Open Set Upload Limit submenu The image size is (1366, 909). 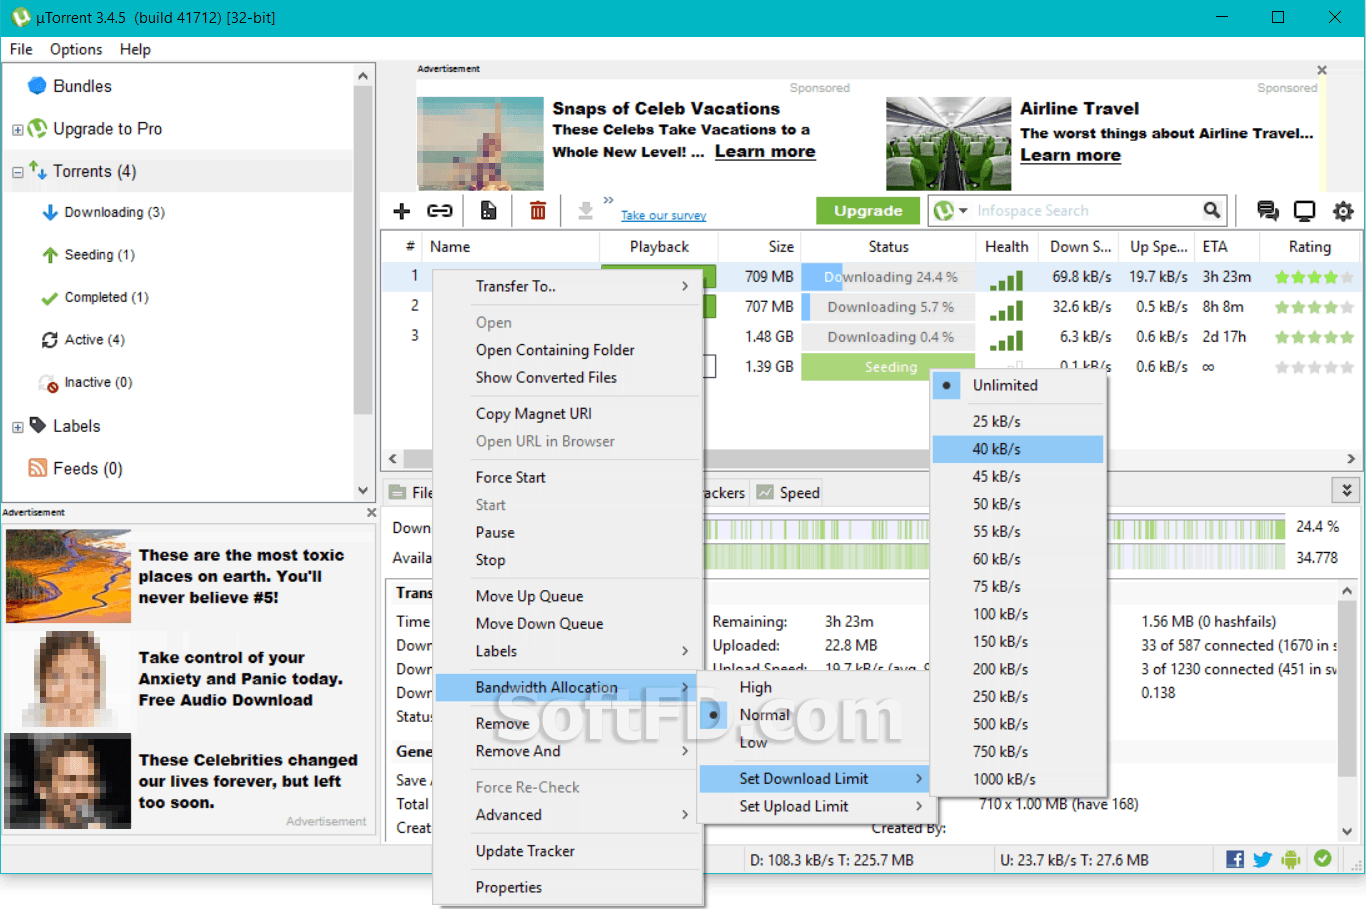click(x=814, y=806)
